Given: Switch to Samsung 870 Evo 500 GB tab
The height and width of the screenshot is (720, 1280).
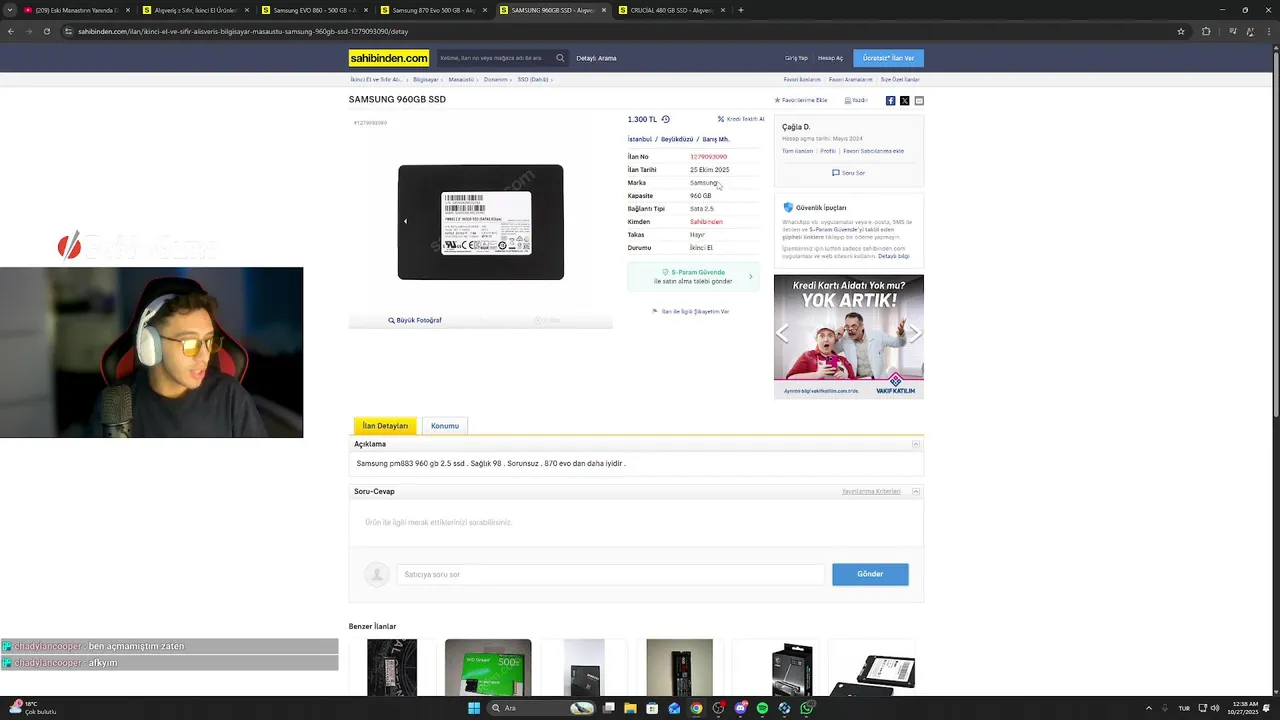Looking at the screenshot, I should (433, 10).
